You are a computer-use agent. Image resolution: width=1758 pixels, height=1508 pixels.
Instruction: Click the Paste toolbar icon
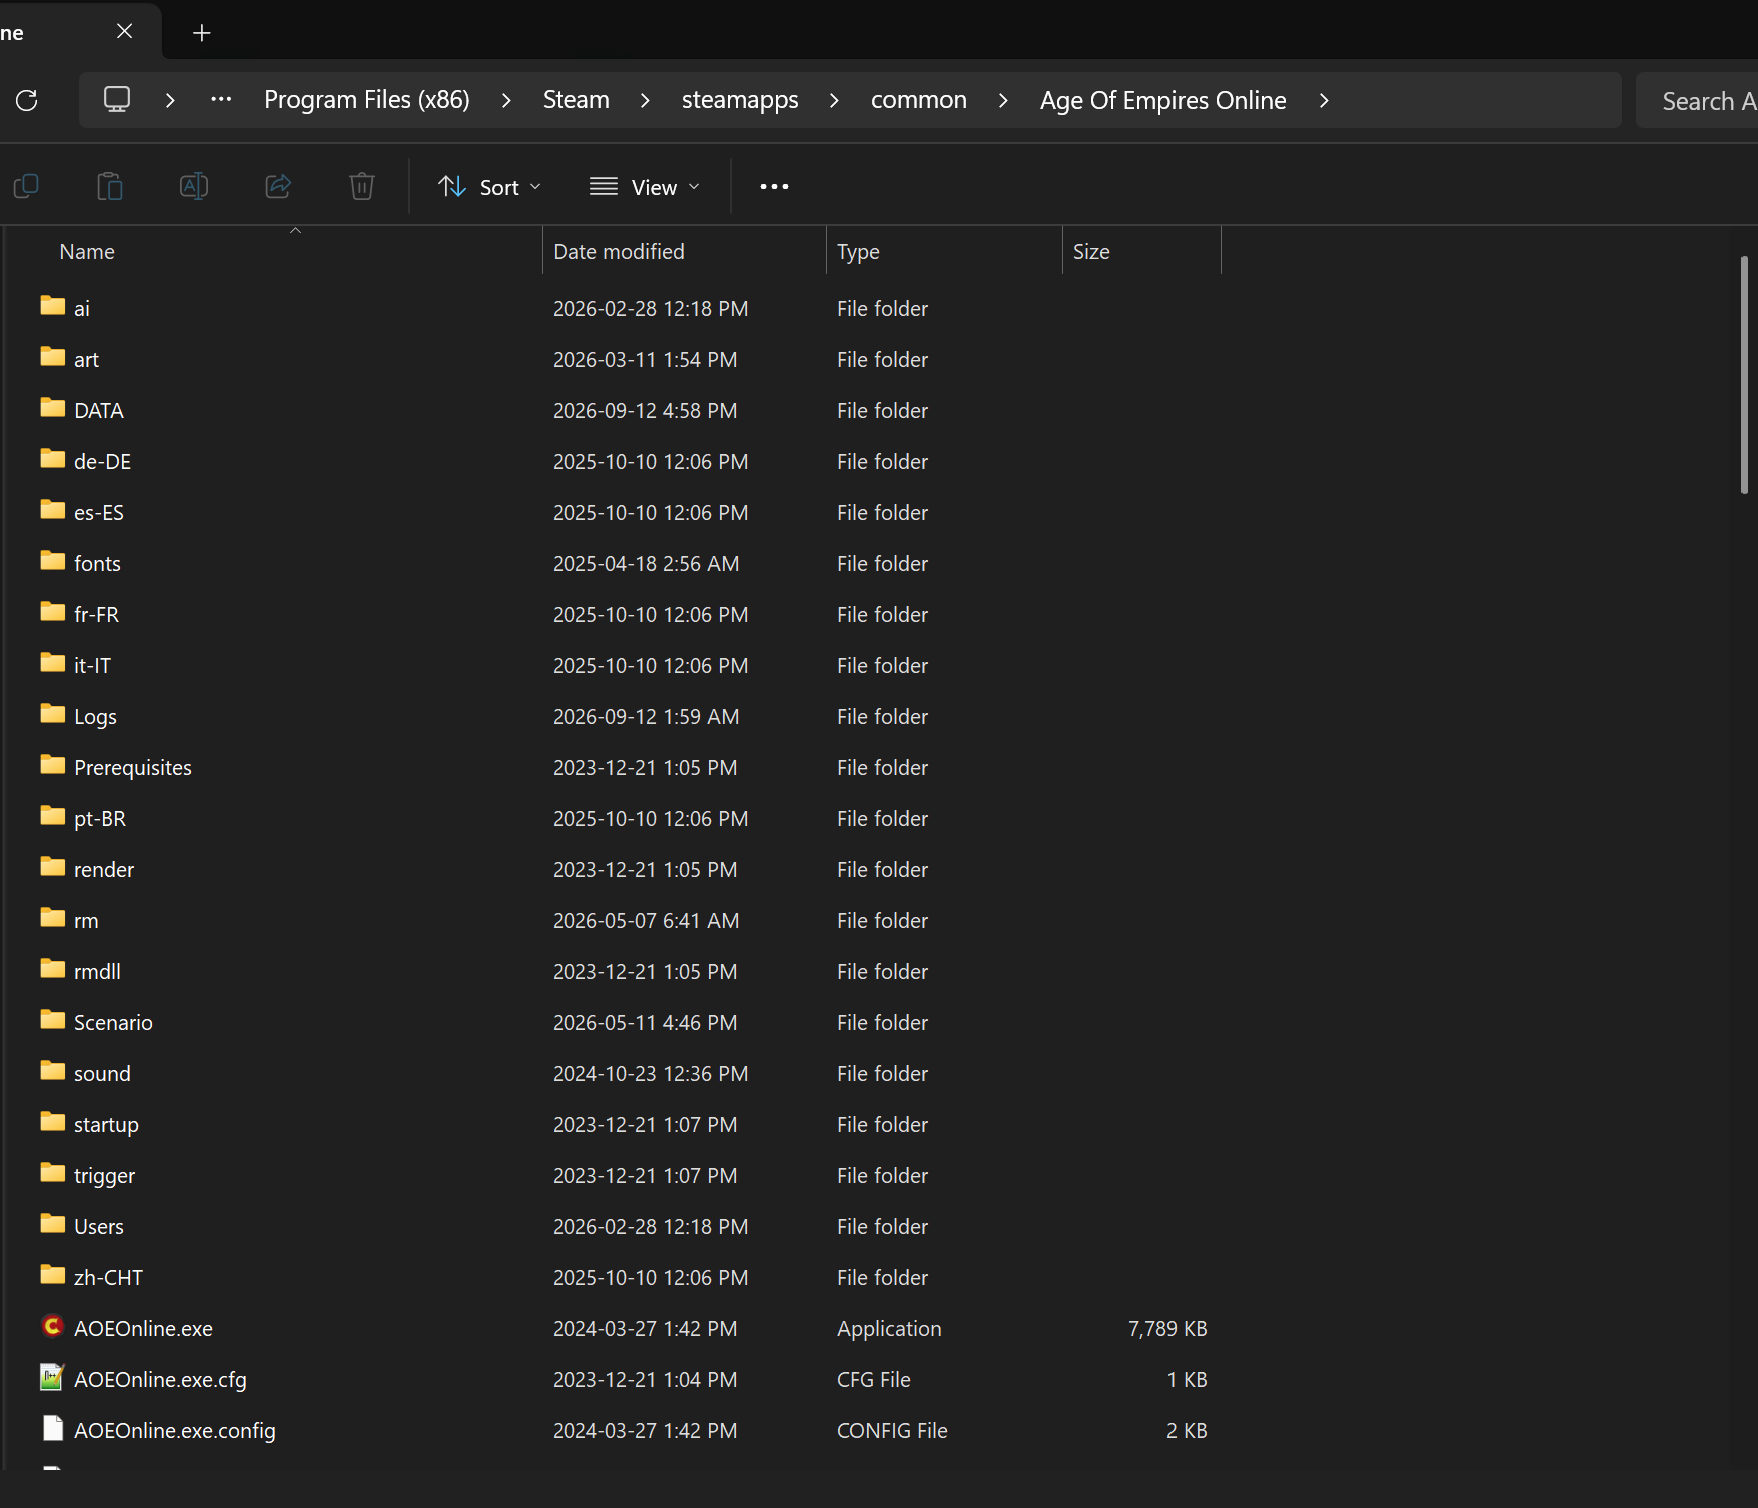pos(110,186)
